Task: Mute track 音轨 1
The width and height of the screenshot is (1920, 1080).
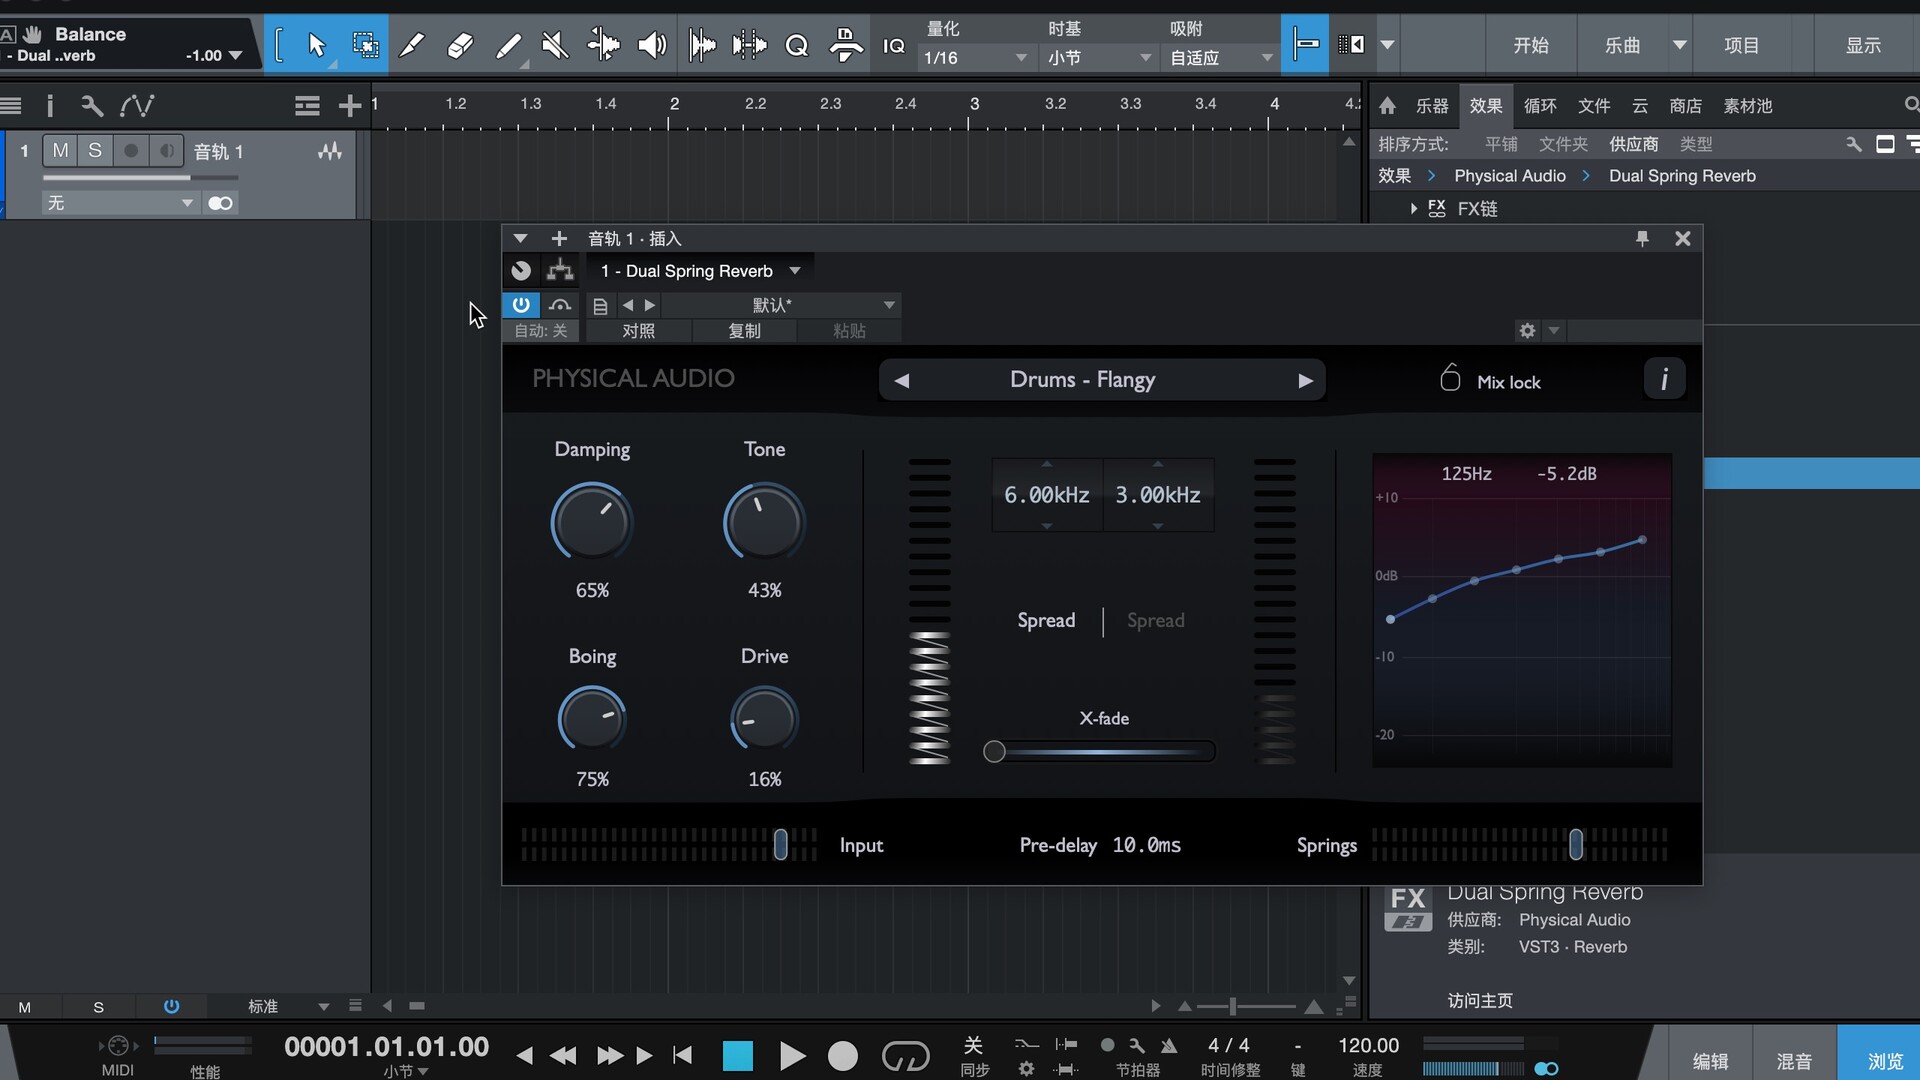Action: pyautogui.click(x=61, y=151)
